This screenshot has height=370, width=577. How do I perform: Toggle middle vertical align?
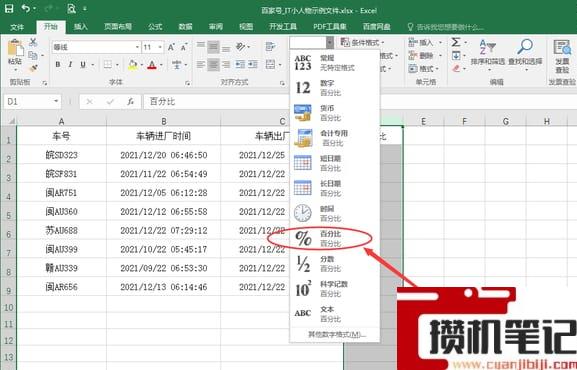point(213,46)
